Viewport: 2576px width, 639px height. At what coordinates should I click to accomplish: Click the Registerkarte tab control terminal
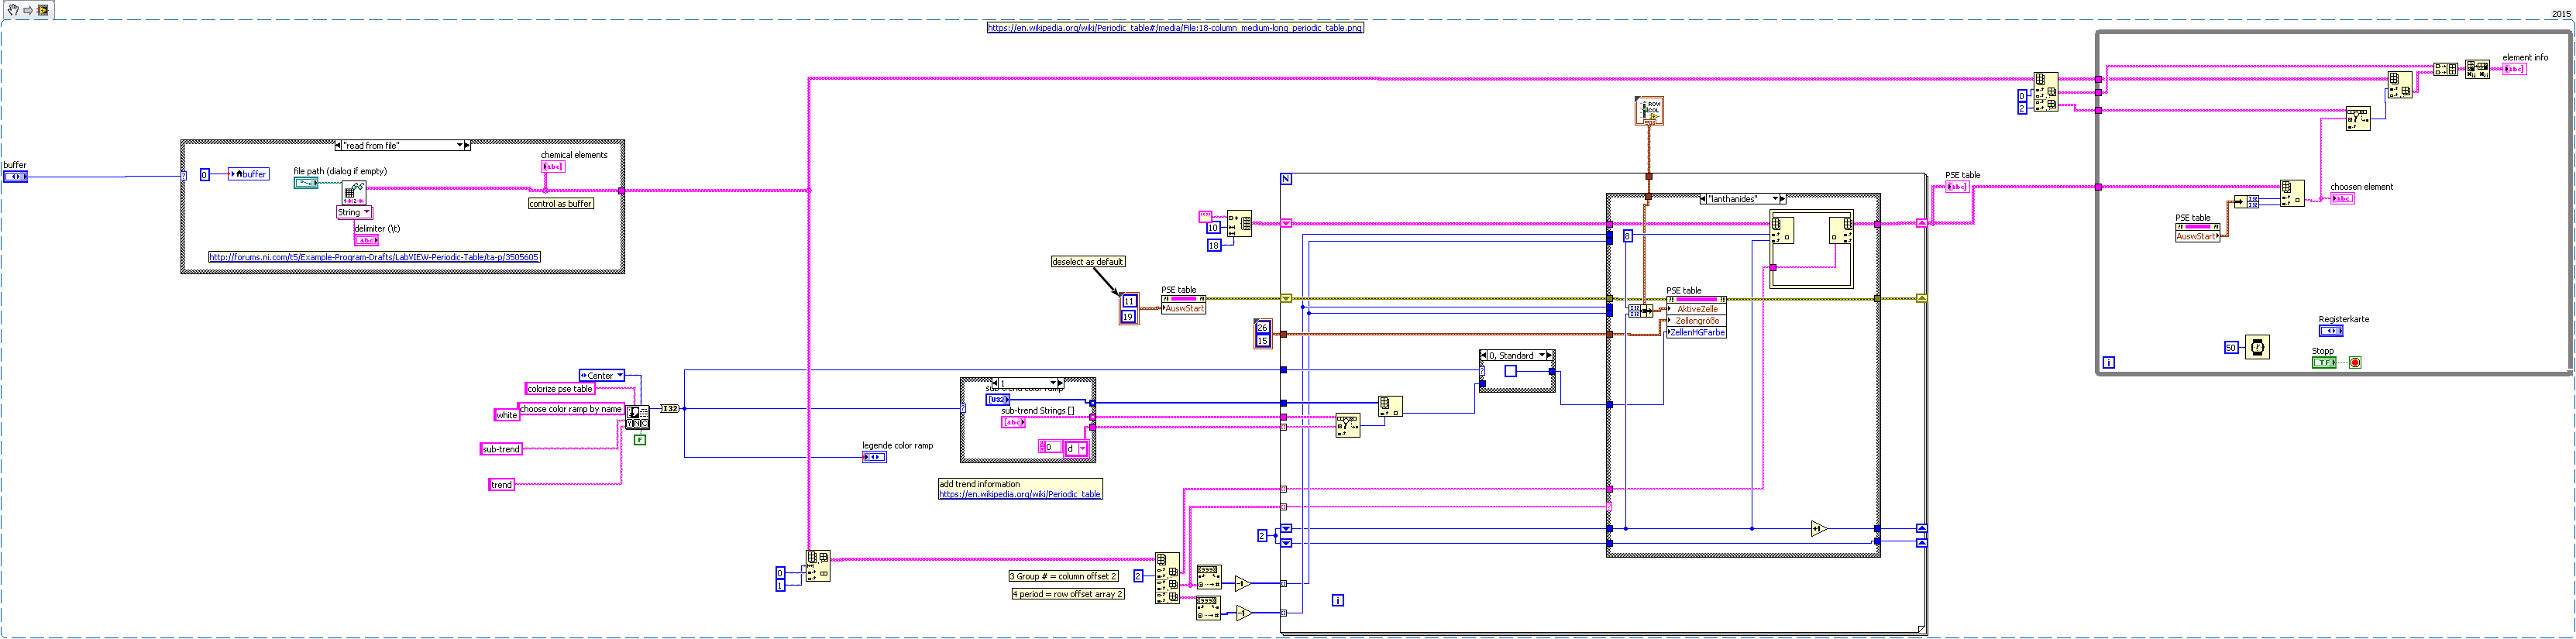click(x=2331, y=330)
